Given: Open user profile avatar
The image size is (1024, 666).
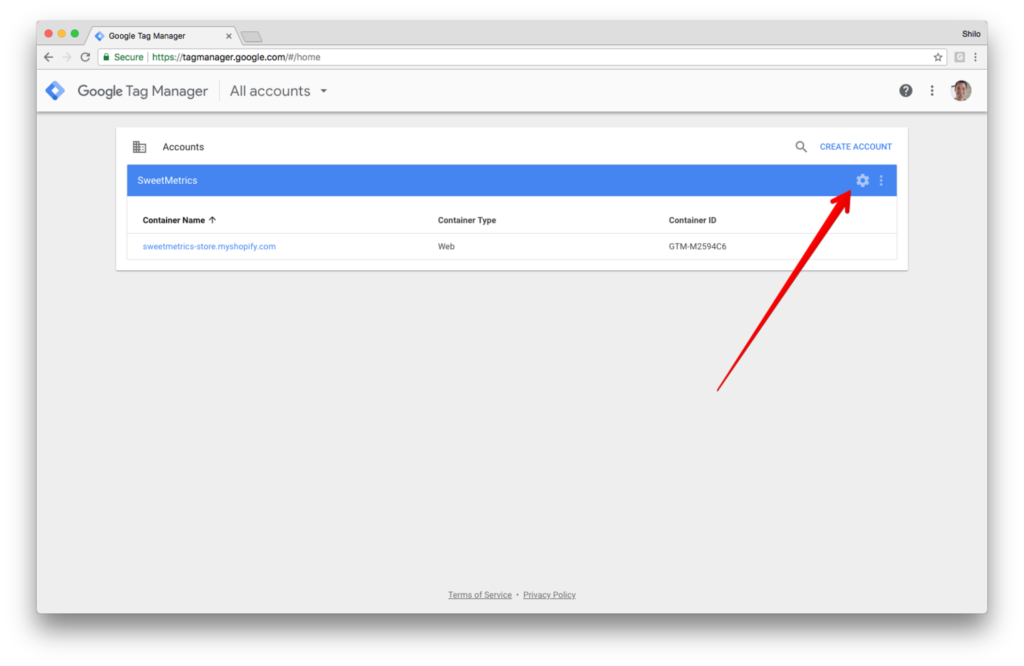Looking at the screenshot, I should tap(961, 91).
